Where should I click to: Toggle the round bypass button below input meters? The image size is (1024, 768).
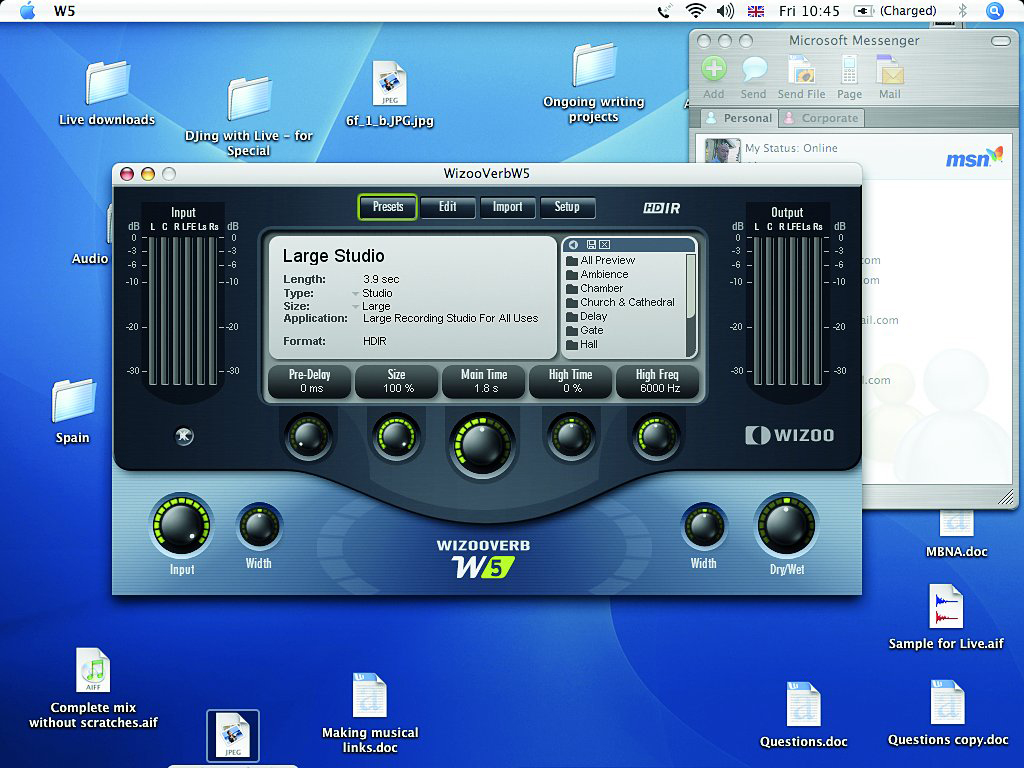pos(184,436)
